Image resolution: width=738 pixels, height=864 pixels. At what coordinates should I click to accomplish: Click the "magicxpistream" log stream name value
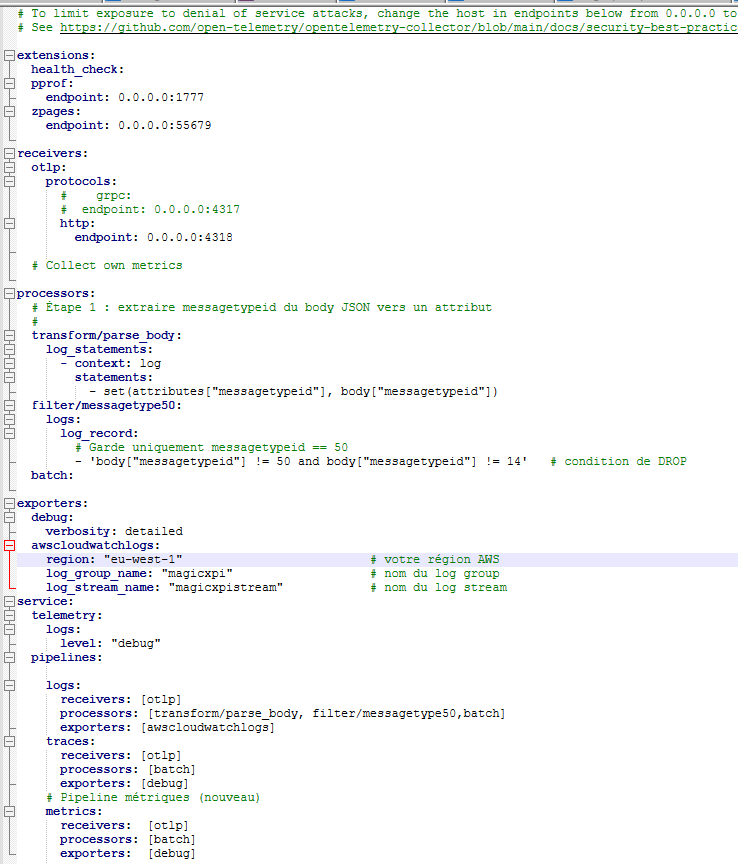coord(226,588)
